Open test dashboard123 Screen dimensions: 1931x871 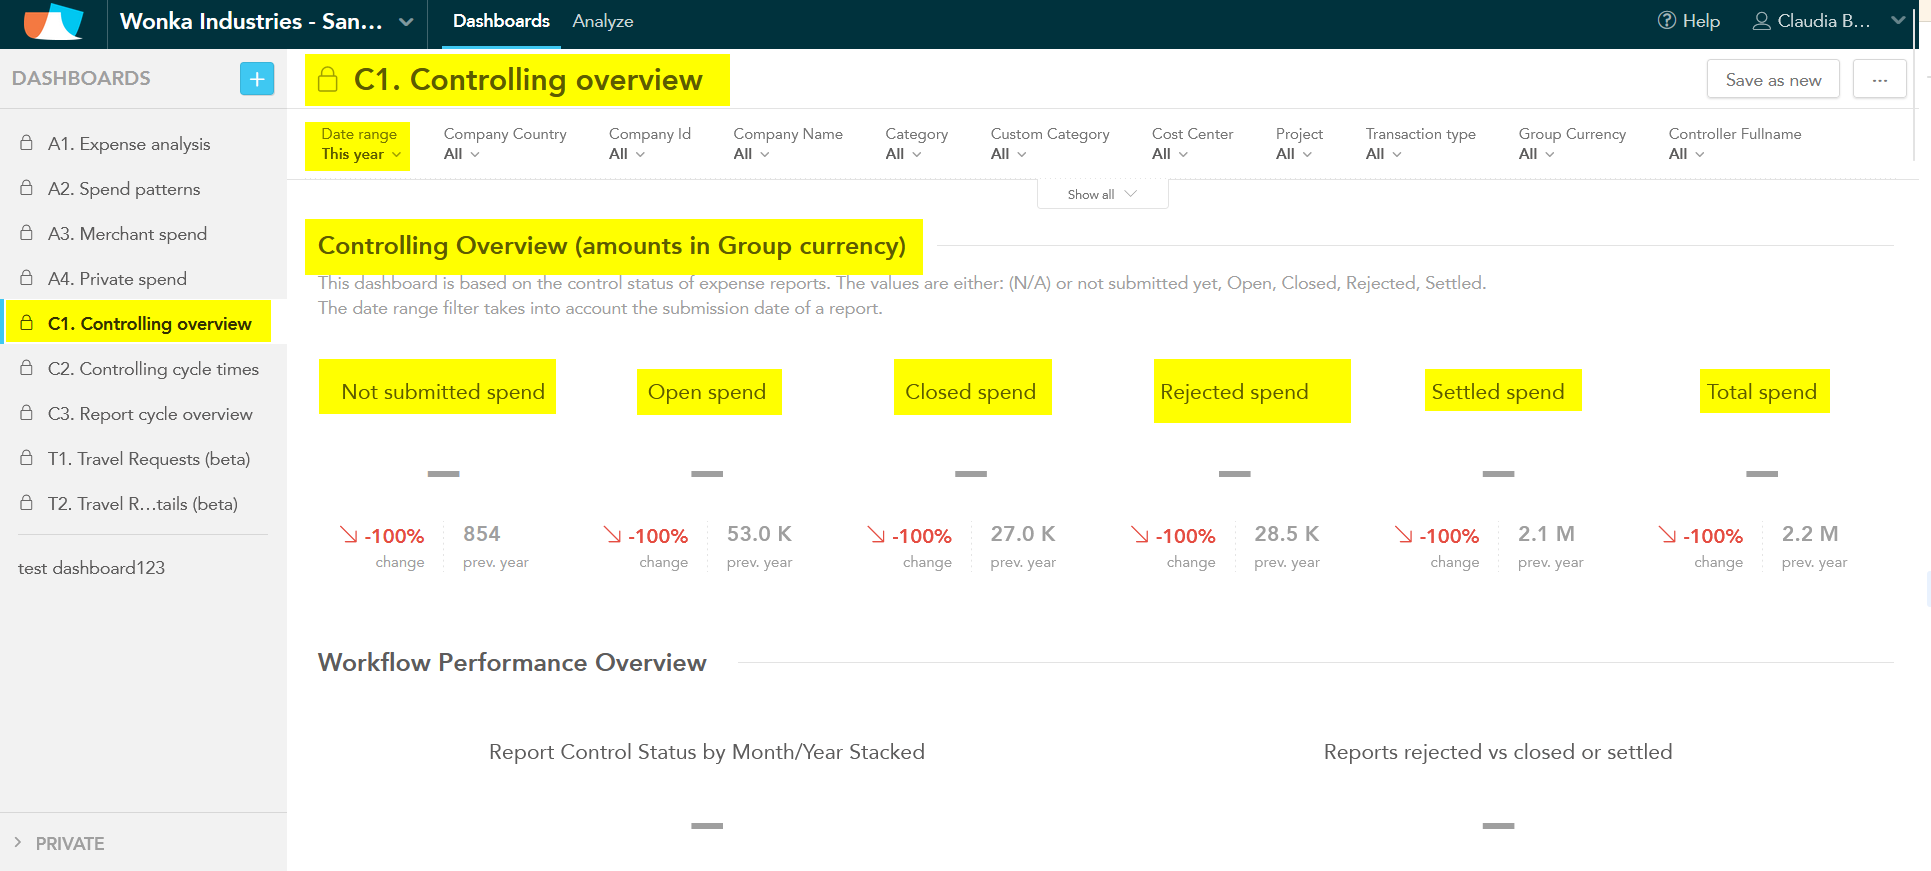coord(91,568)
